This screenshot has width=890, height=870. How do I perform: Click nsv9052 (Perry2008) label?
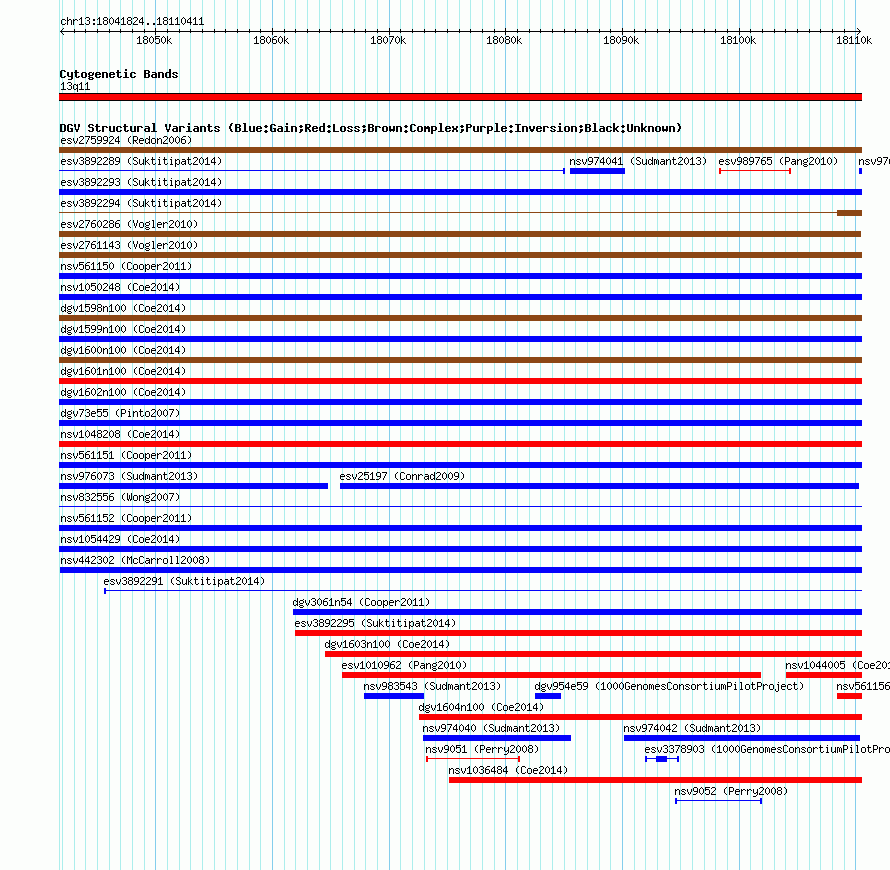[731, 791]
